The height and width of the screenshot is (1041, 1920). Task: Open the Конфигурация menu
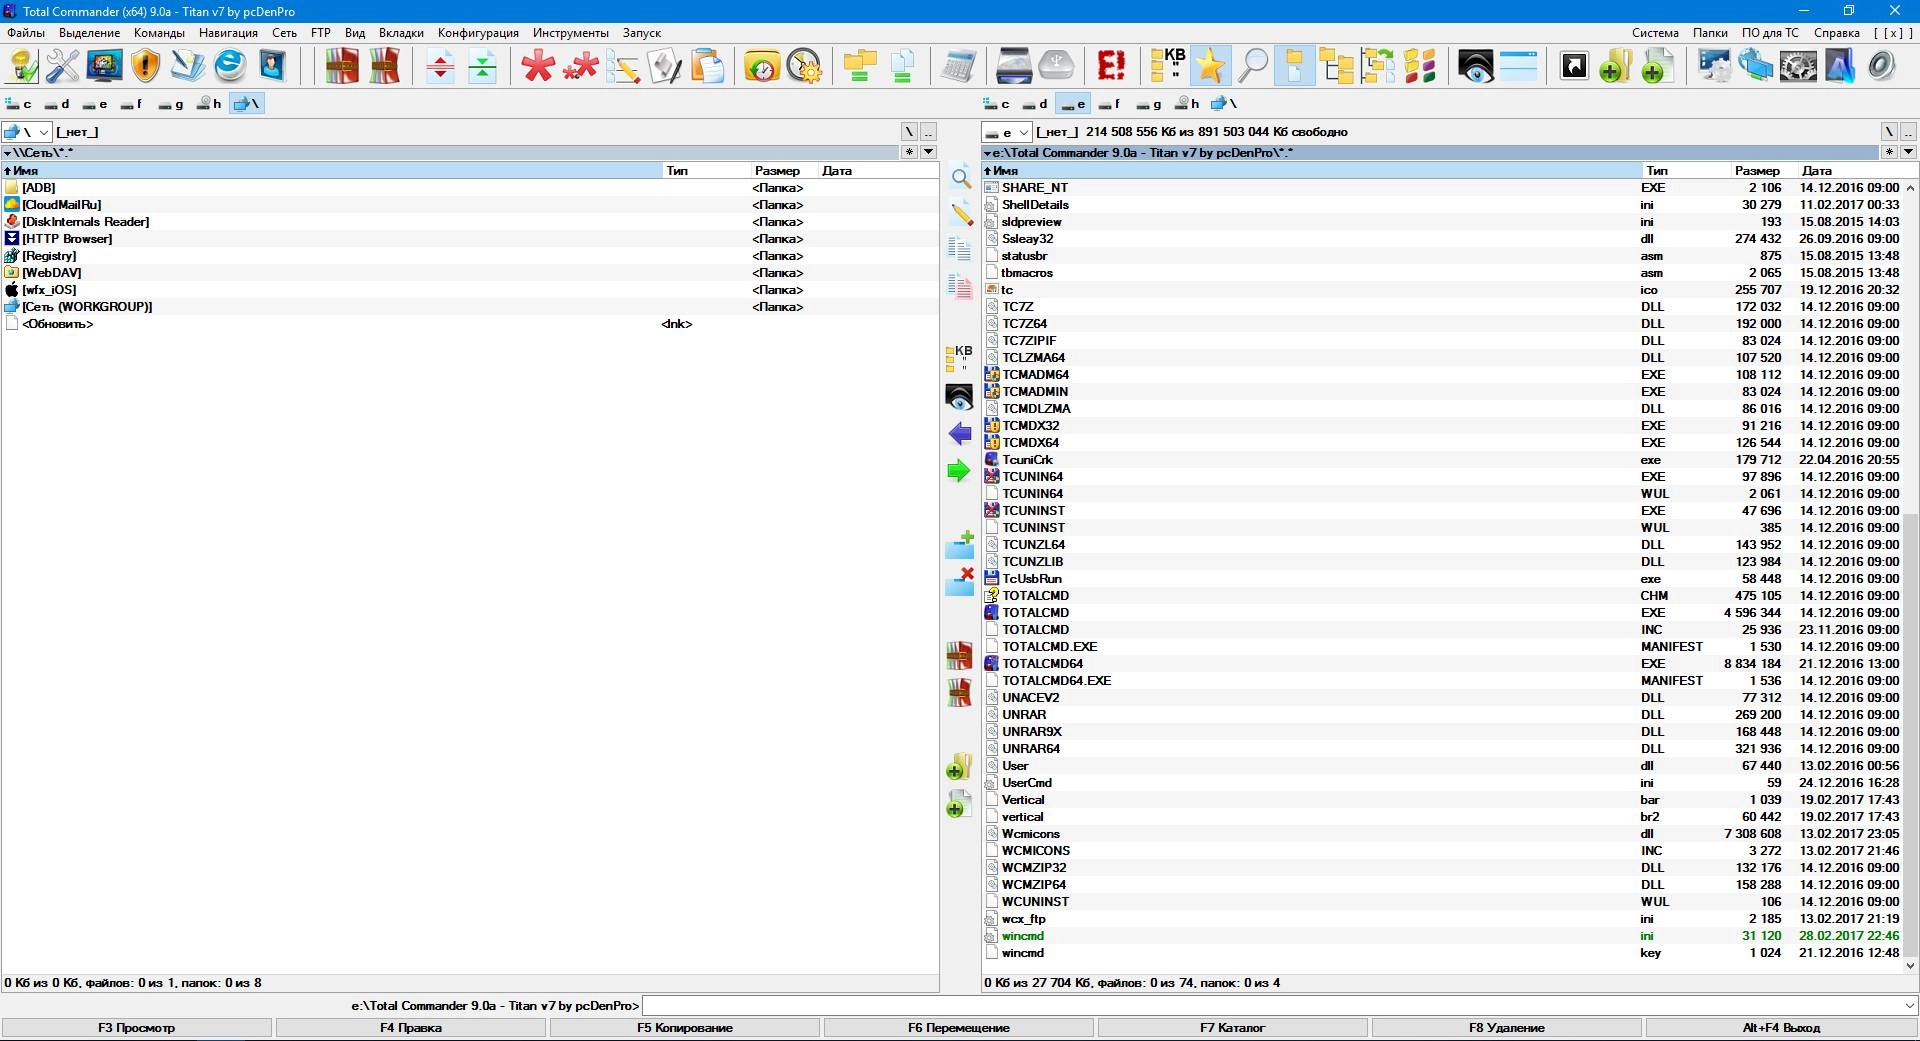tap(478, 33)
